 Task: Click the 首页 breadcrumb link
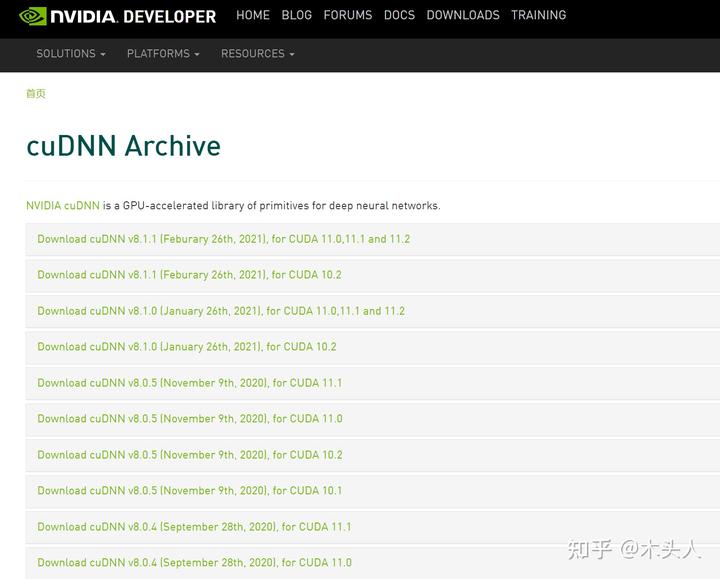click(x=35, y=94)
